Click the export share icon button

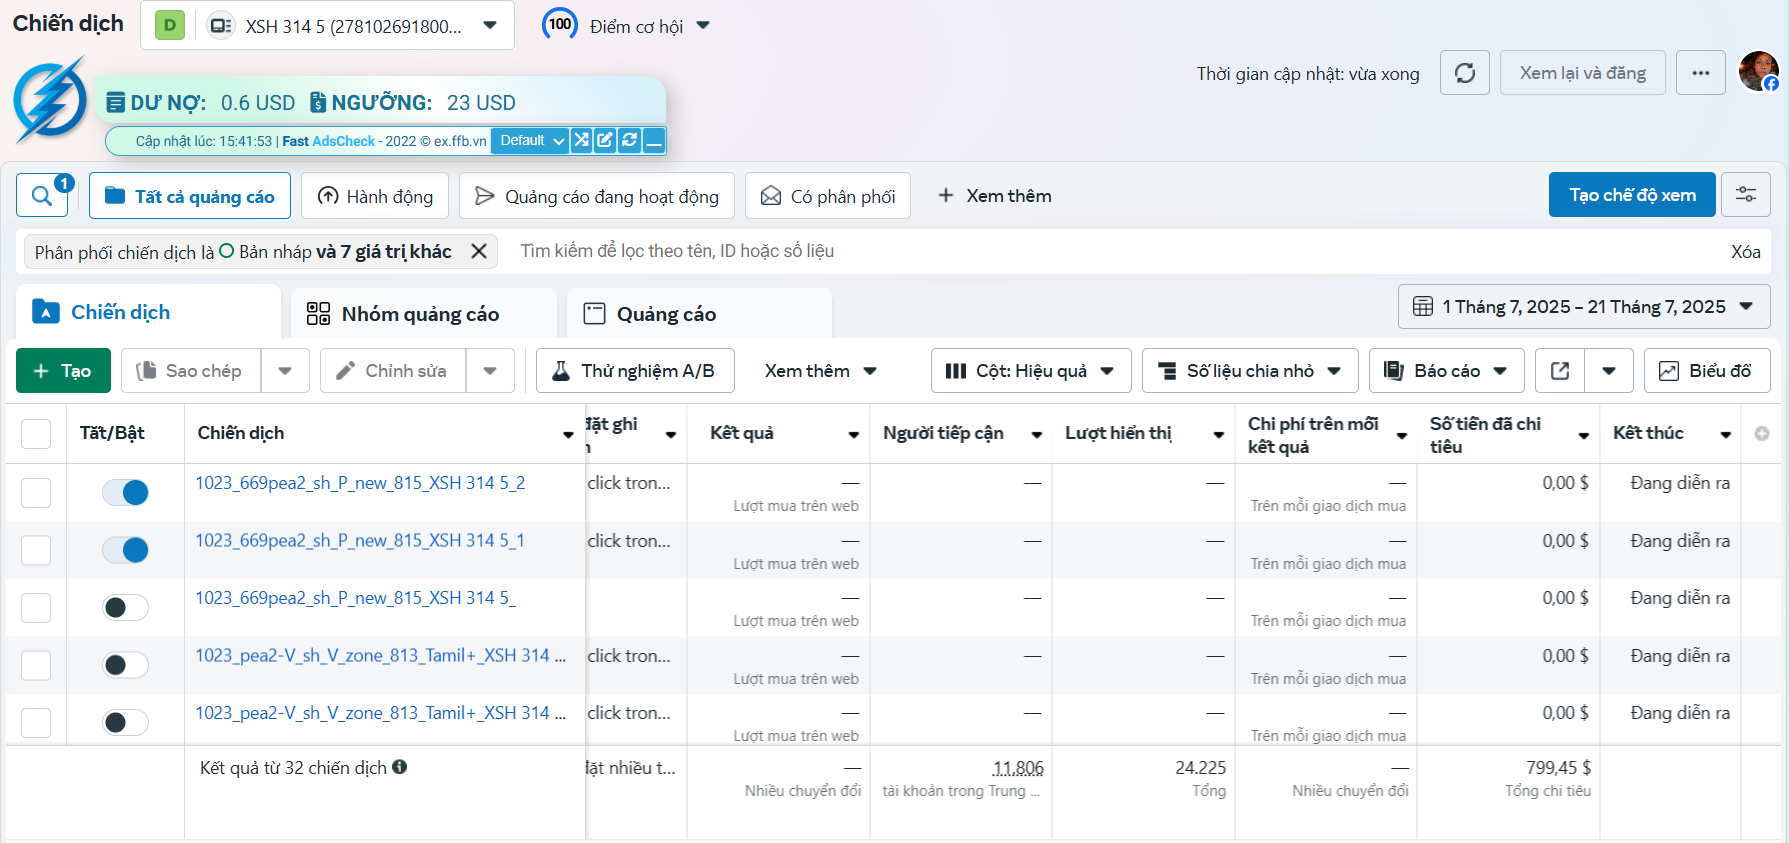[1560, 371]
